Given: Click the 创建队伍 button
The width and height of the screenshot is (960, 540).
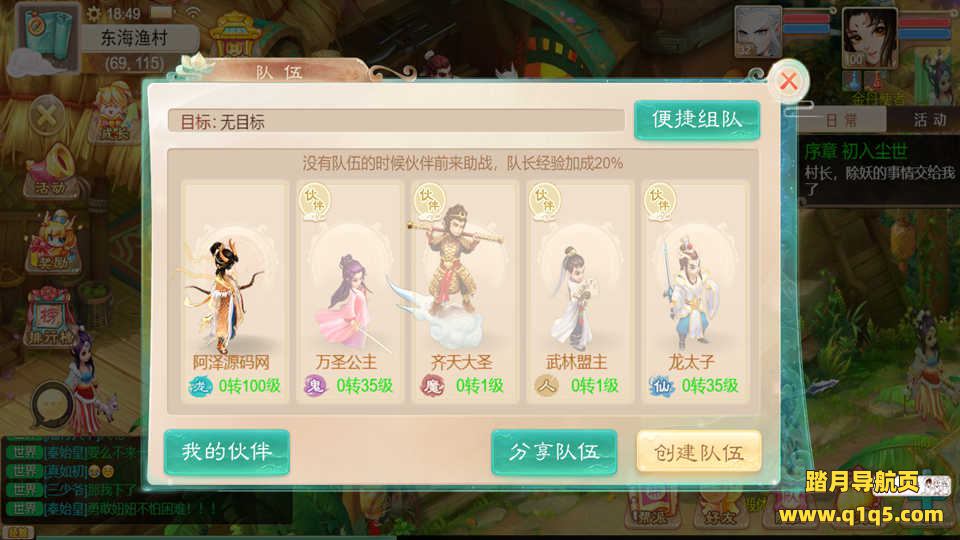Looking at the screenshot, I should click(x=699, y=452).
